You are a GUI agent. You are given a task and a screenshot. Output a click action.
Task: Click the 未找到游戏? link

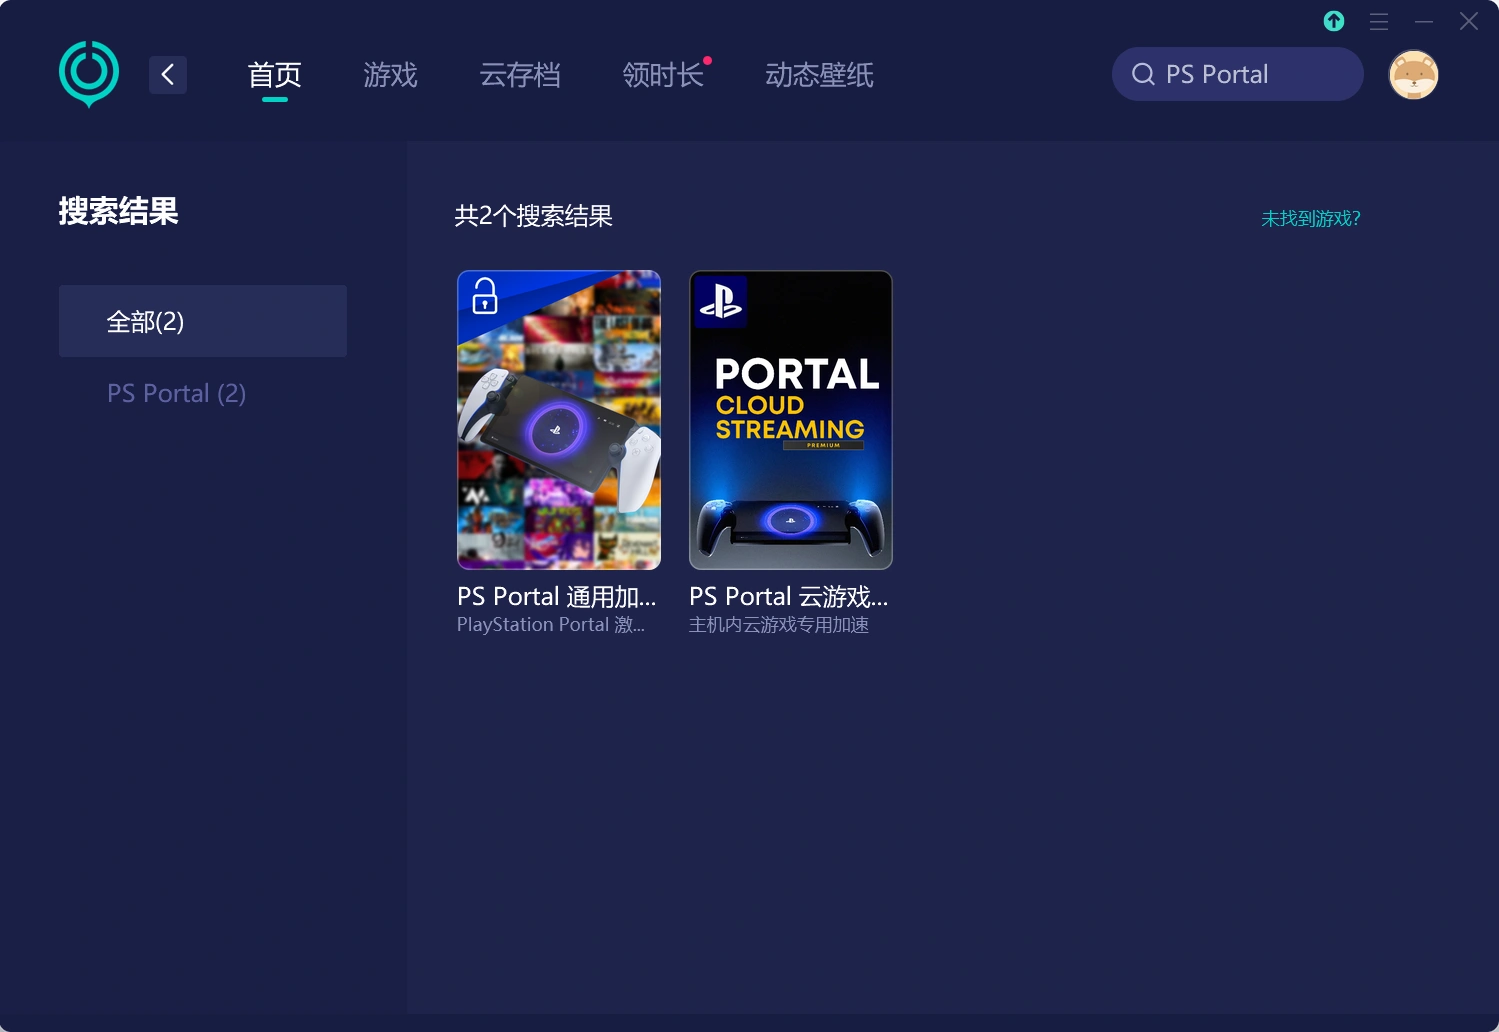(x=1311, y=218)
